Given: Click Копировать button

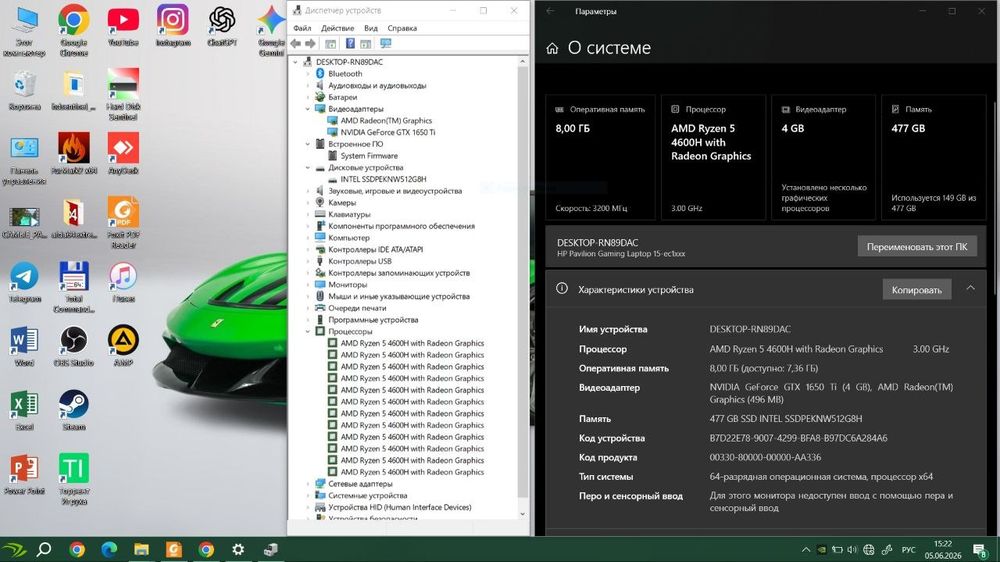Looking at the screenshot, I should pos(916,290).
